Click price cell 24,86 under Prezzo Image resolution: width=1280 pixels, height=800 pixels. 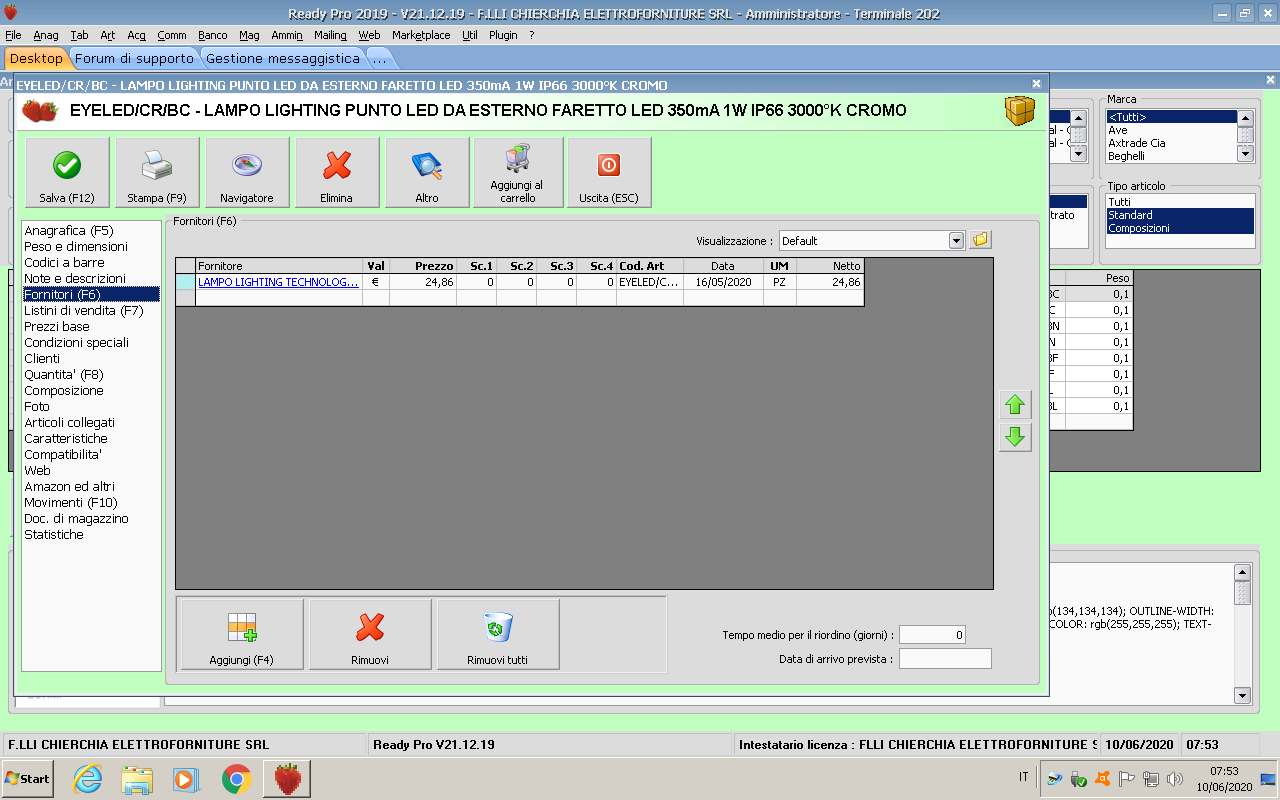pyautogui.click(x=422, y=282)
